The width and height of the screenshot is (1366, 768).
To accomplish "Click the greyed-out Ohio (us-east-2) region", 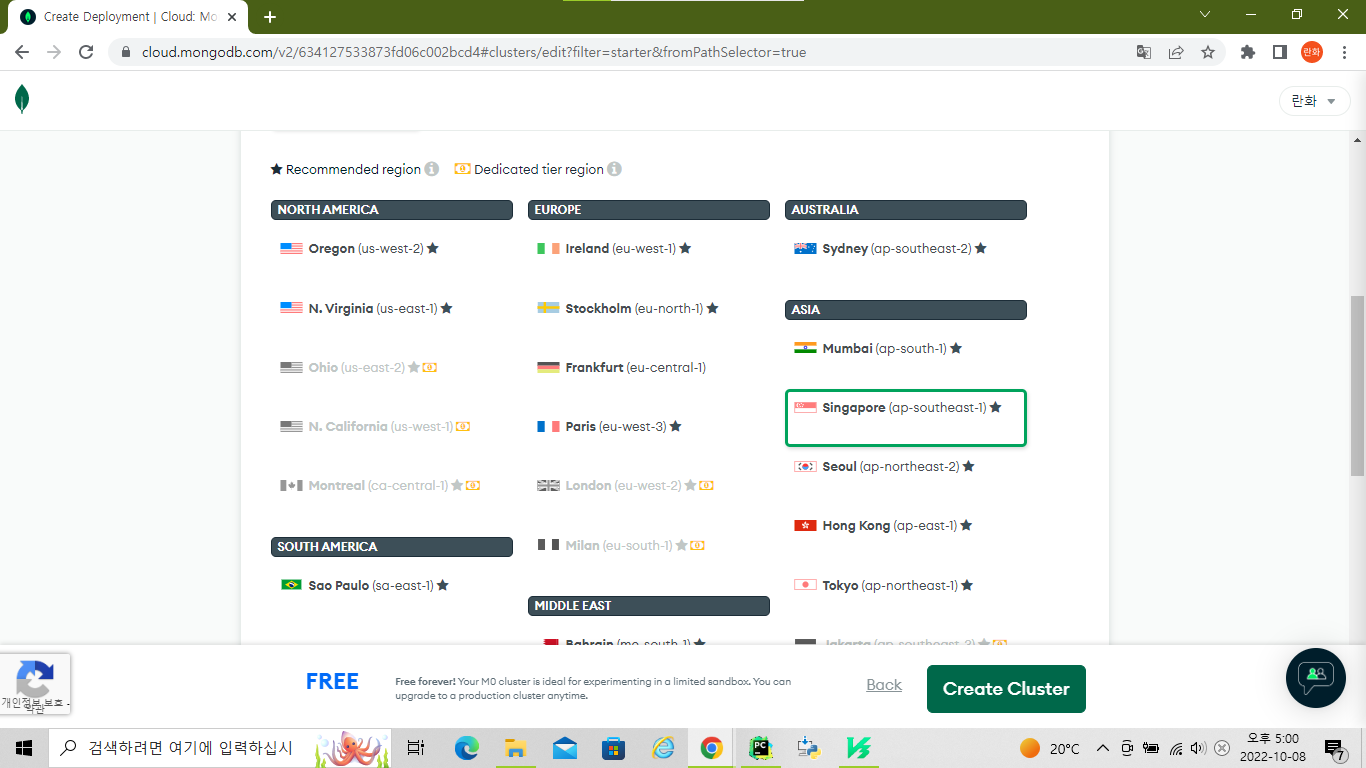I will 391,367.
